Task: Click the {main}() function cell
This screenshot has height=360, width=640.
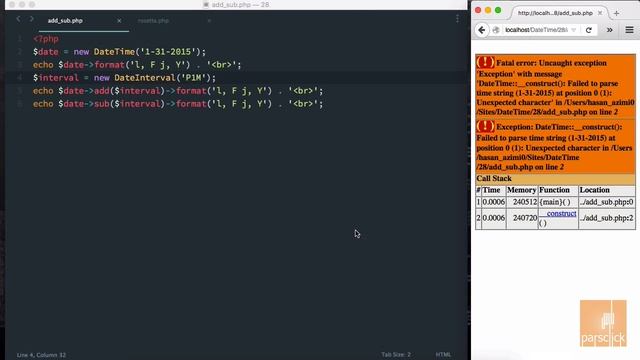Action: point(558,202)
